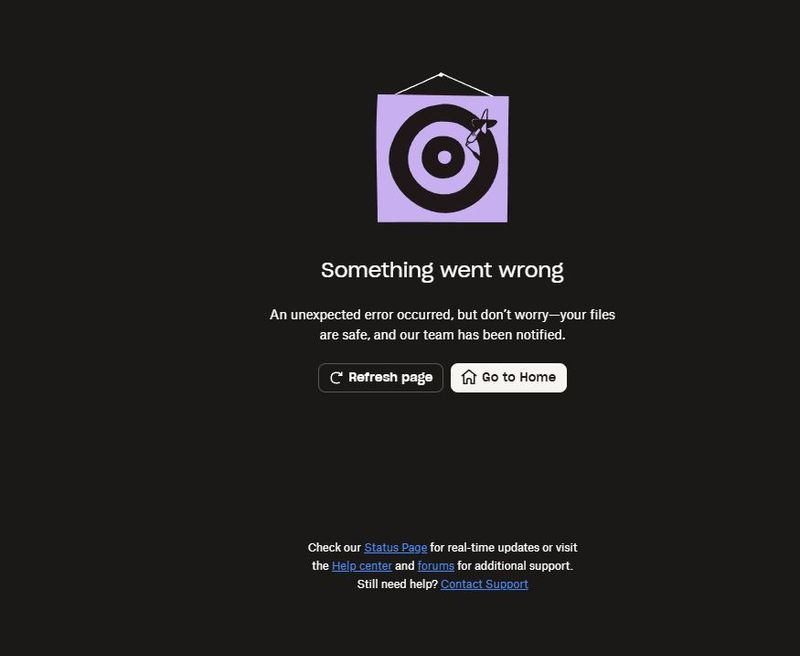Viewport: 800px width, 656px height.
Task: Click the 'your files are safe' message line
Action: click(442, 335)
